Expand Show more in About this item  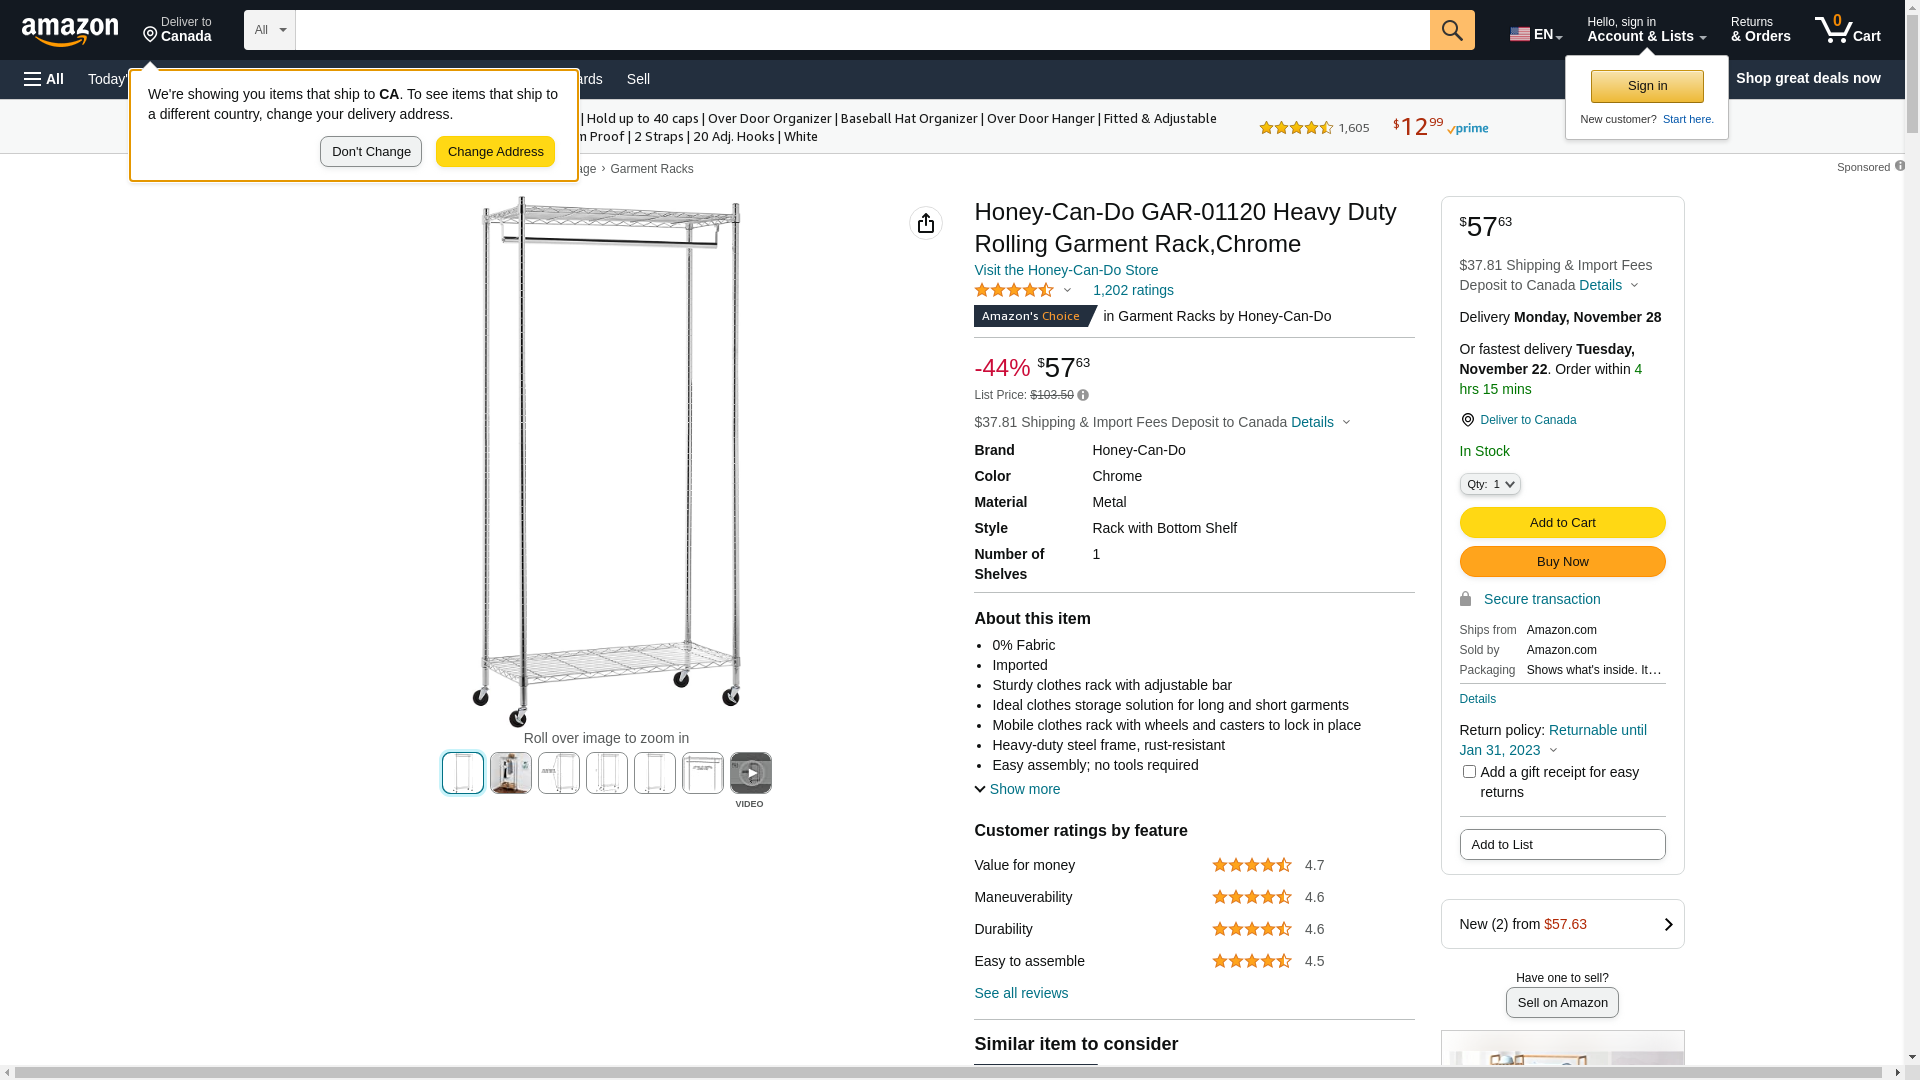coord(1017,789)
